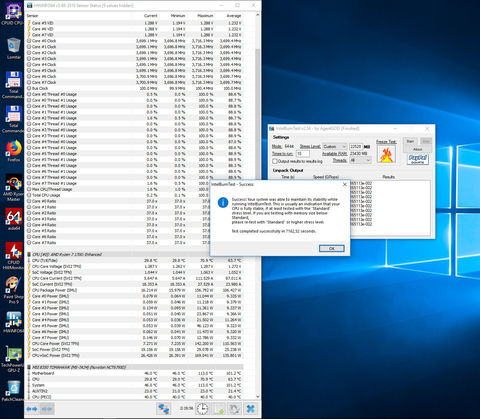480x419 pixels.
Task: Select the SoC Voltage (SVI2 TFN) row
Action: point(135,272)
